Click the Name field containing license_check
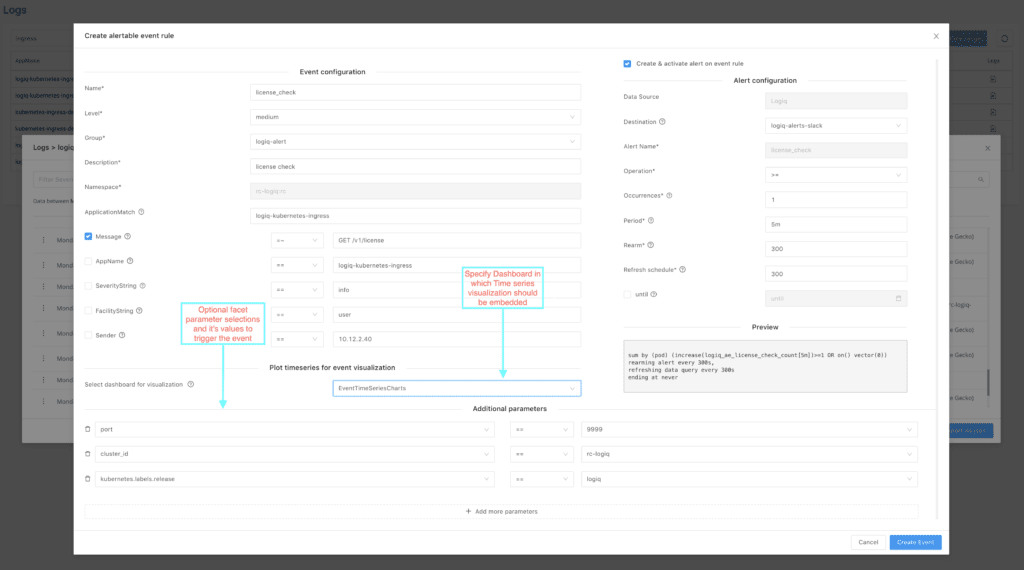The image size is (1024, 570). (x=415, y=92)
